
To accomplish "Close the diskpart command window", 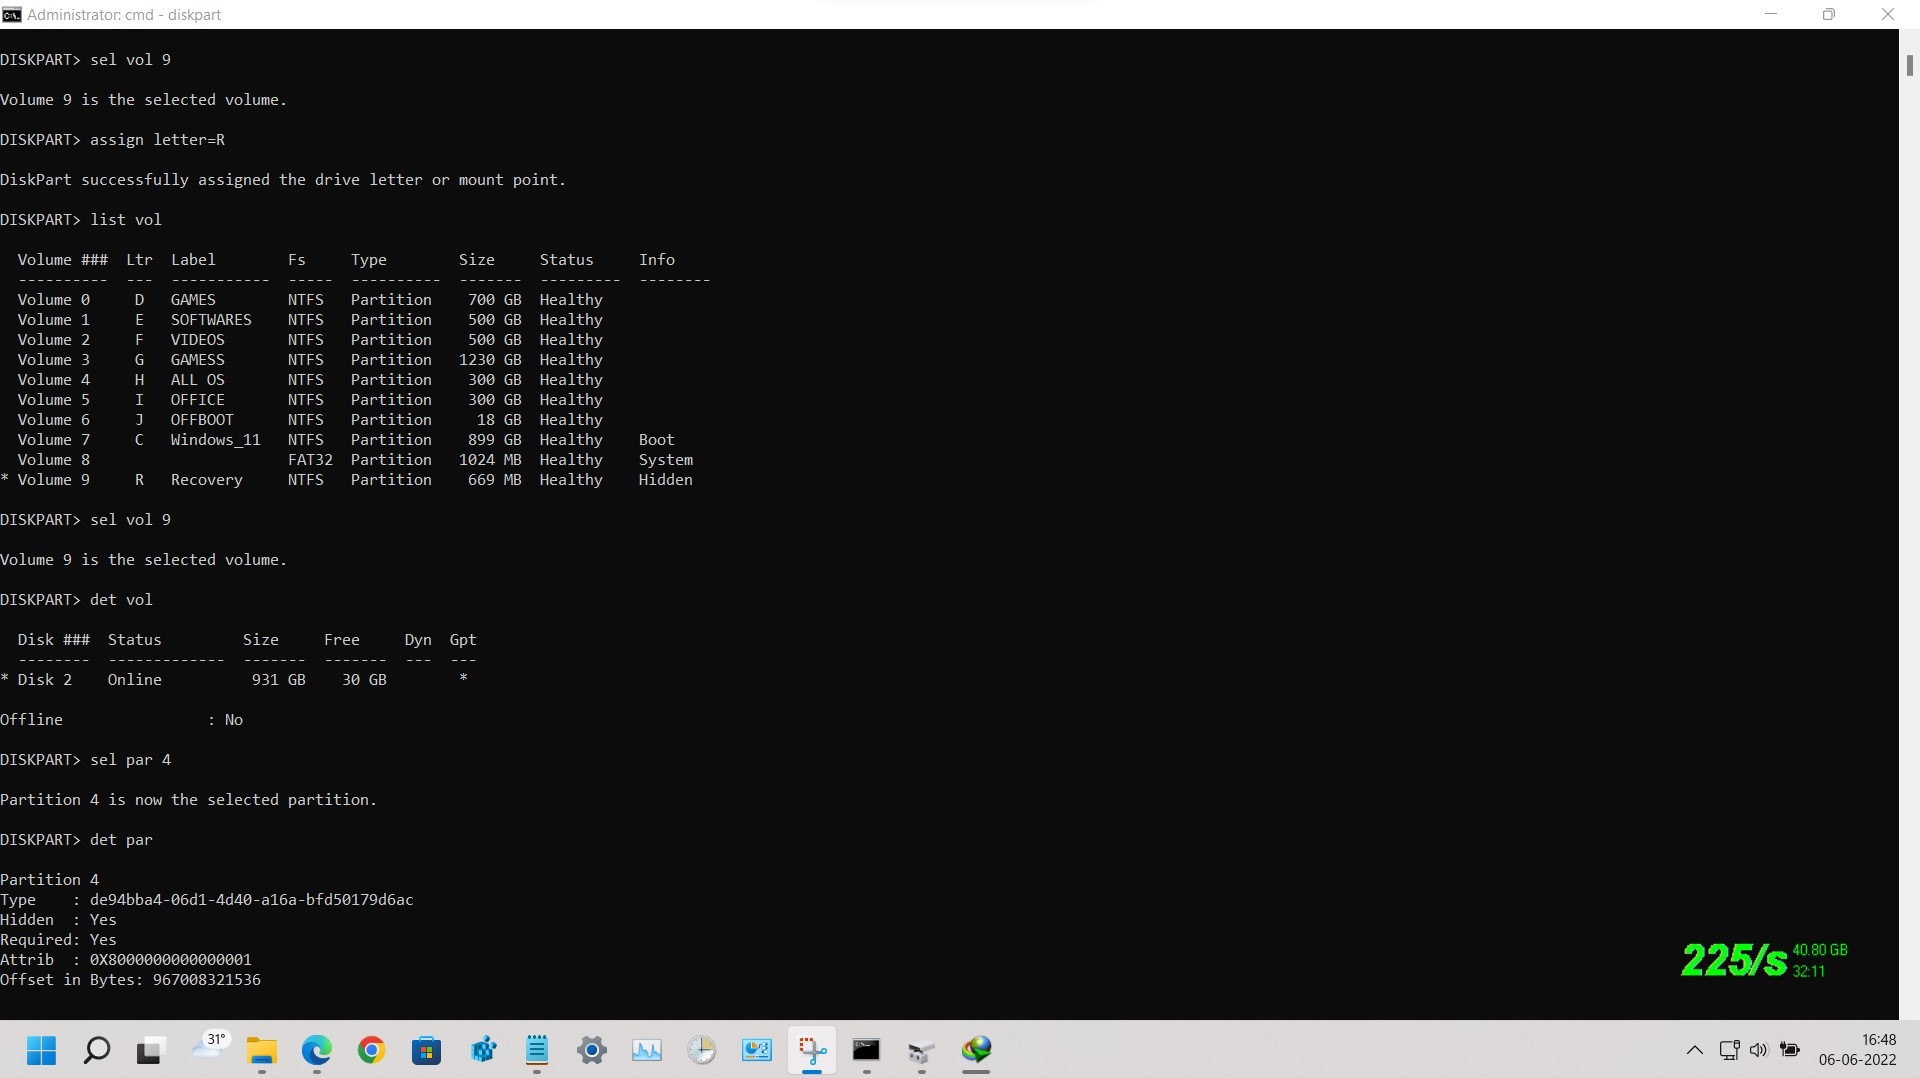I will (x=1887, y=14).
